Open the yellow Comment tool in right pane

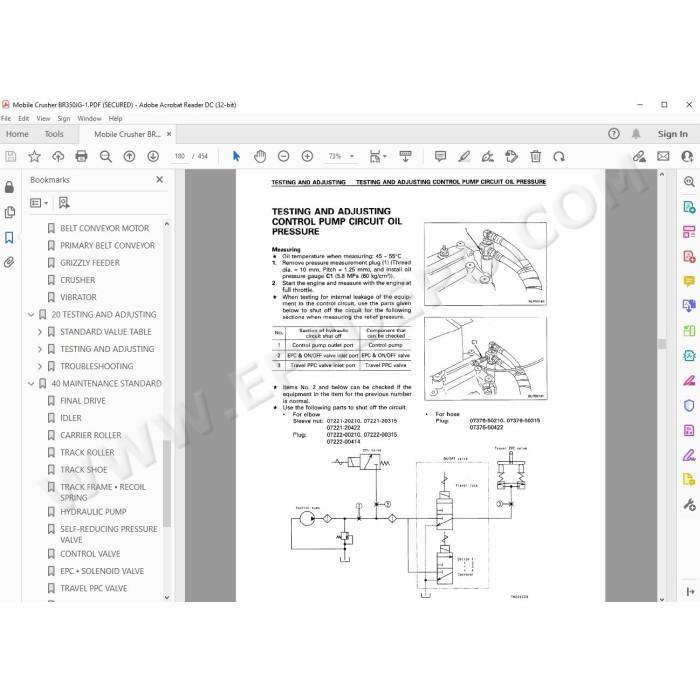(x=689, y=281)
